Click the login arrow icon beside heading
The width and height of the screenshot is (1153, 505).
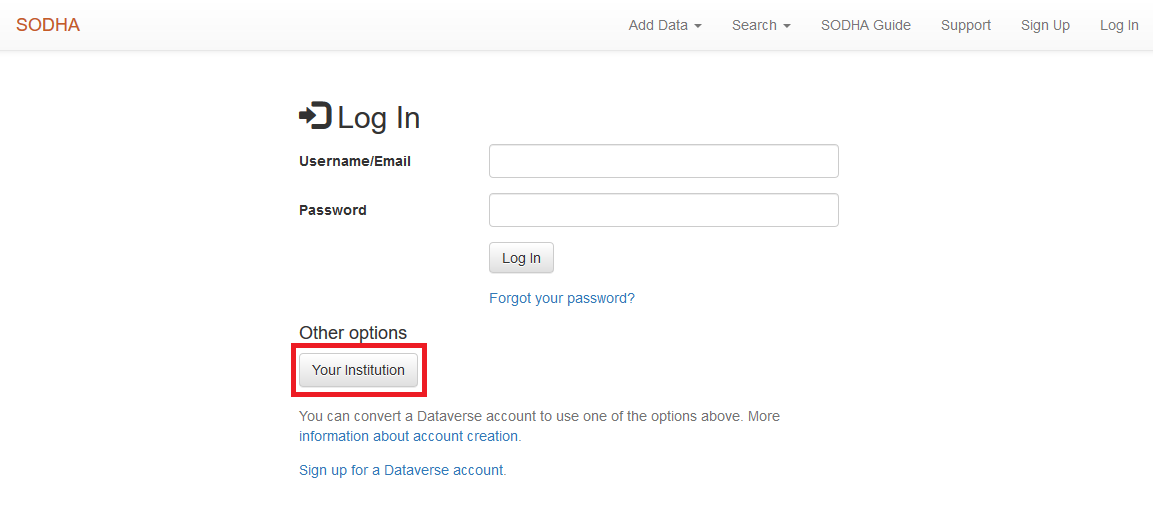click(x=315, y=117)
